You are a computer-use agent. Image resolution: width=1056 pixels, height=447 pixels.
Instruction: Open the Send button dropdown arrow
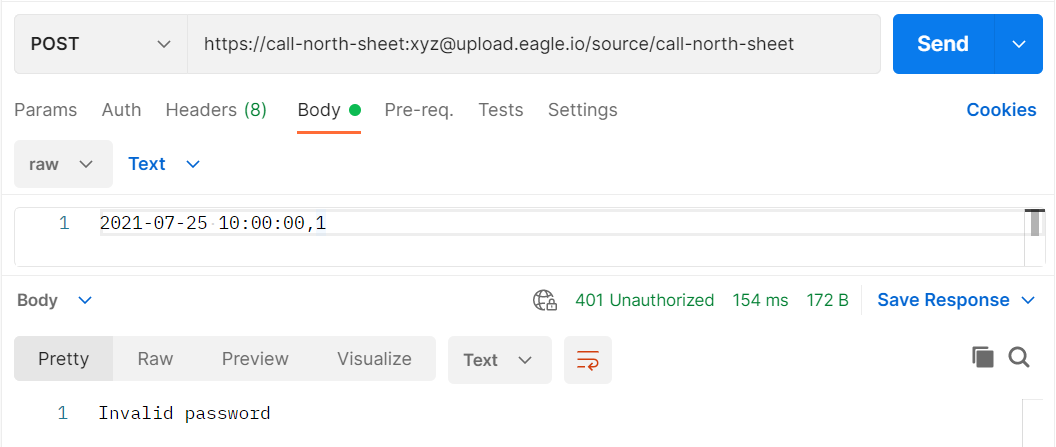(x=1018, y=44)
